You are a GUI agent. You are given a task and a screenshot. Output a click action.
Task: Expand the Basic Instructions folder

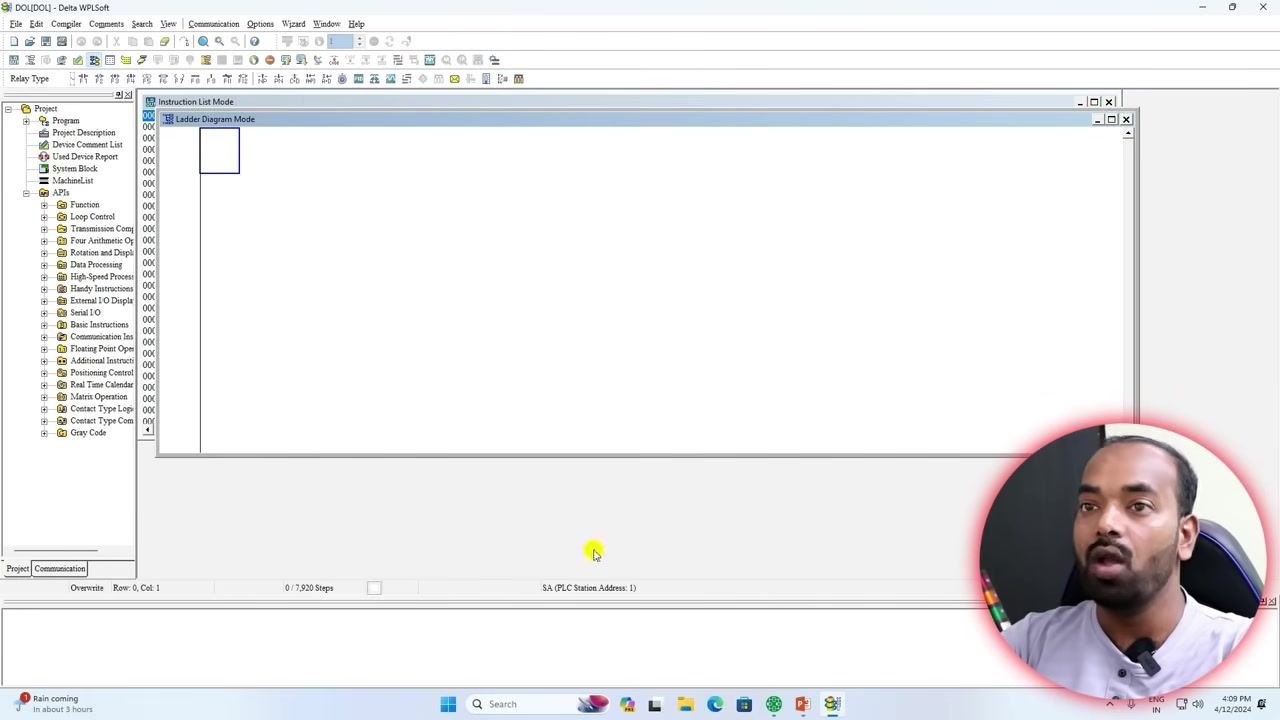pyautogui.click(x=44, y=325)
